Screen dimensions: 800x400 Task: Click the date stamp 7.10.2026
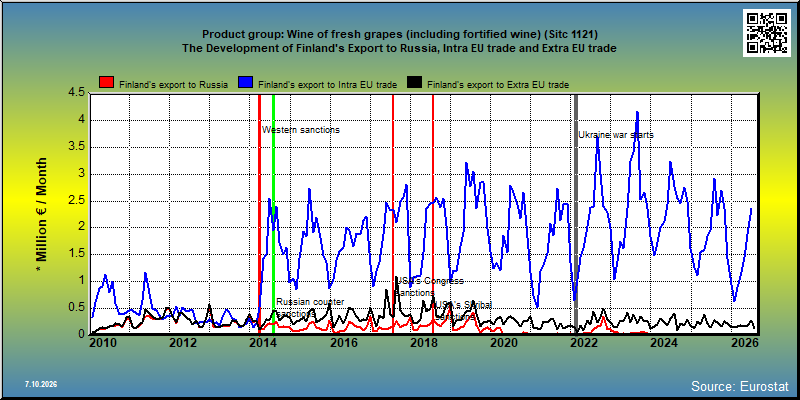pos(40,384)
